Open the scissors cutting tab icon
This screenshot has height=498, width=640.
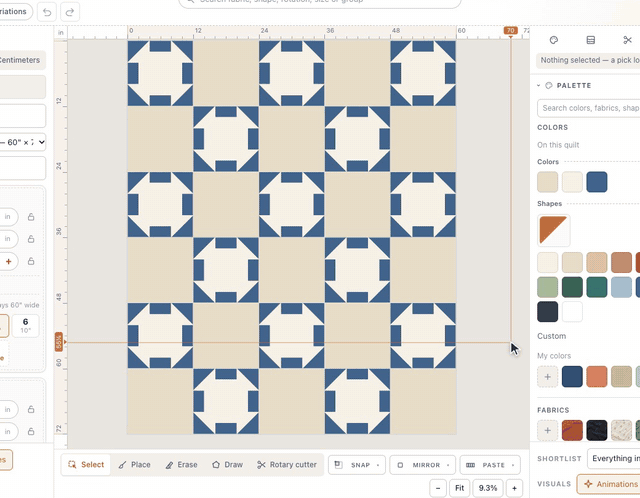(627, 40)
